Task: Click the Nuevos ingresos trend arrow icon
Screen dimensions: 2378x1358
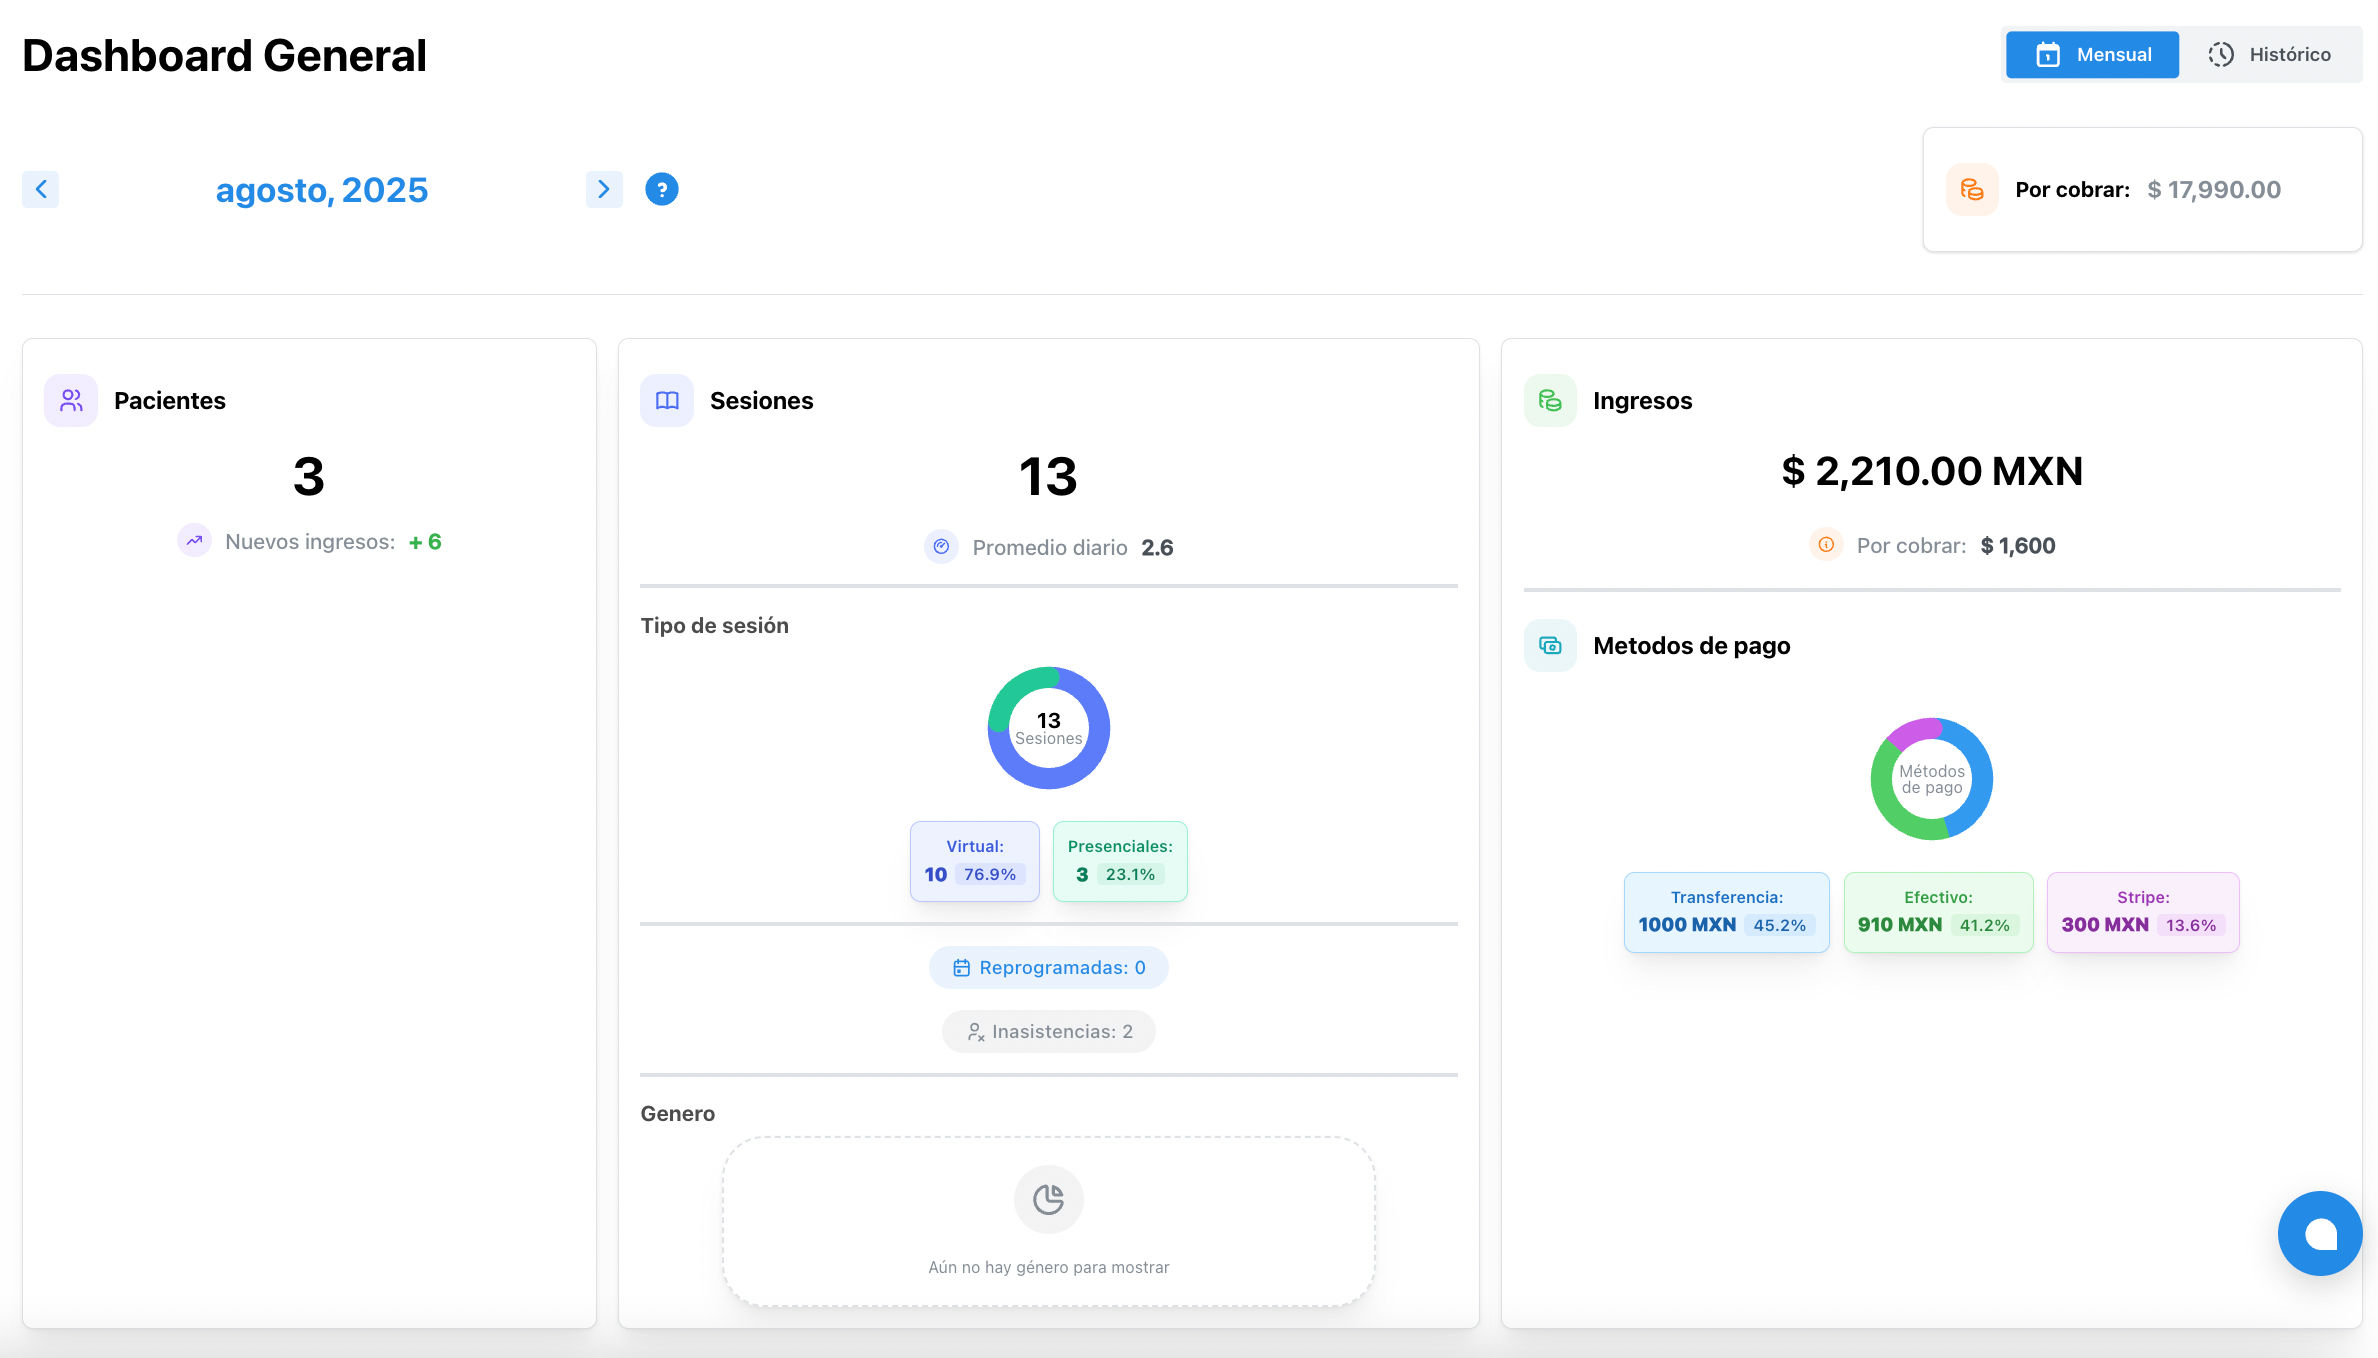Action: 194,541
